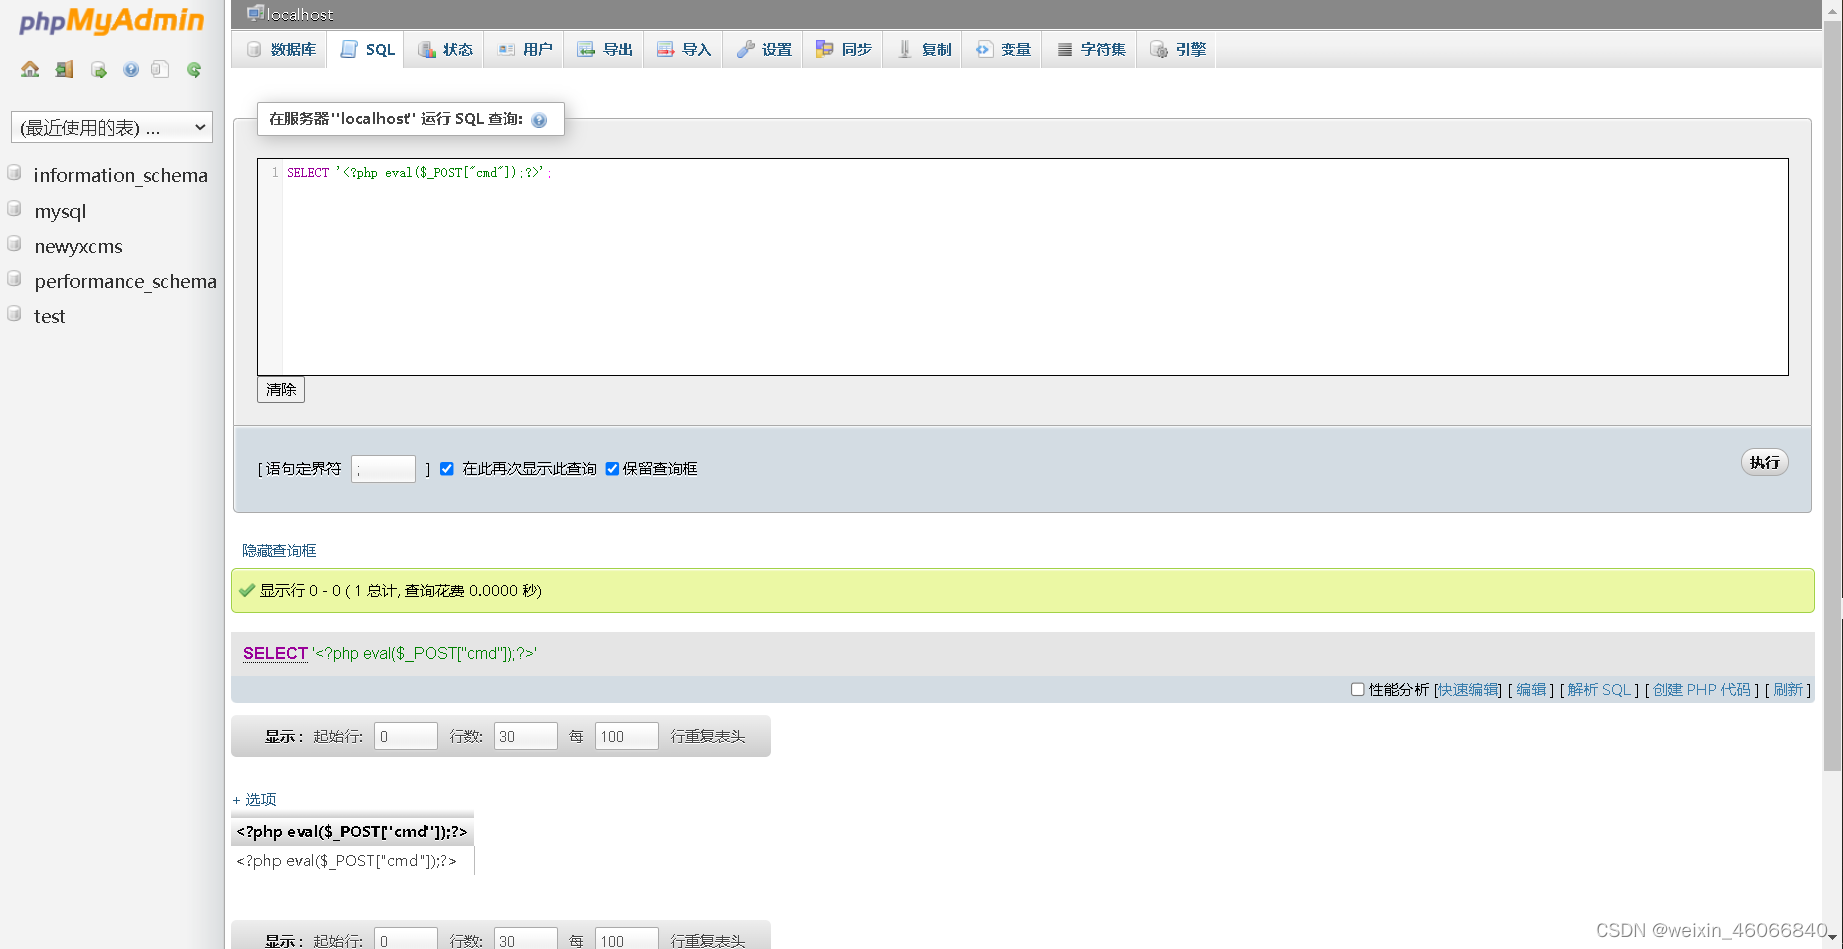Click the upper 行数 row count field
The image size is (1843, 949).
click(x=526, y=736)
